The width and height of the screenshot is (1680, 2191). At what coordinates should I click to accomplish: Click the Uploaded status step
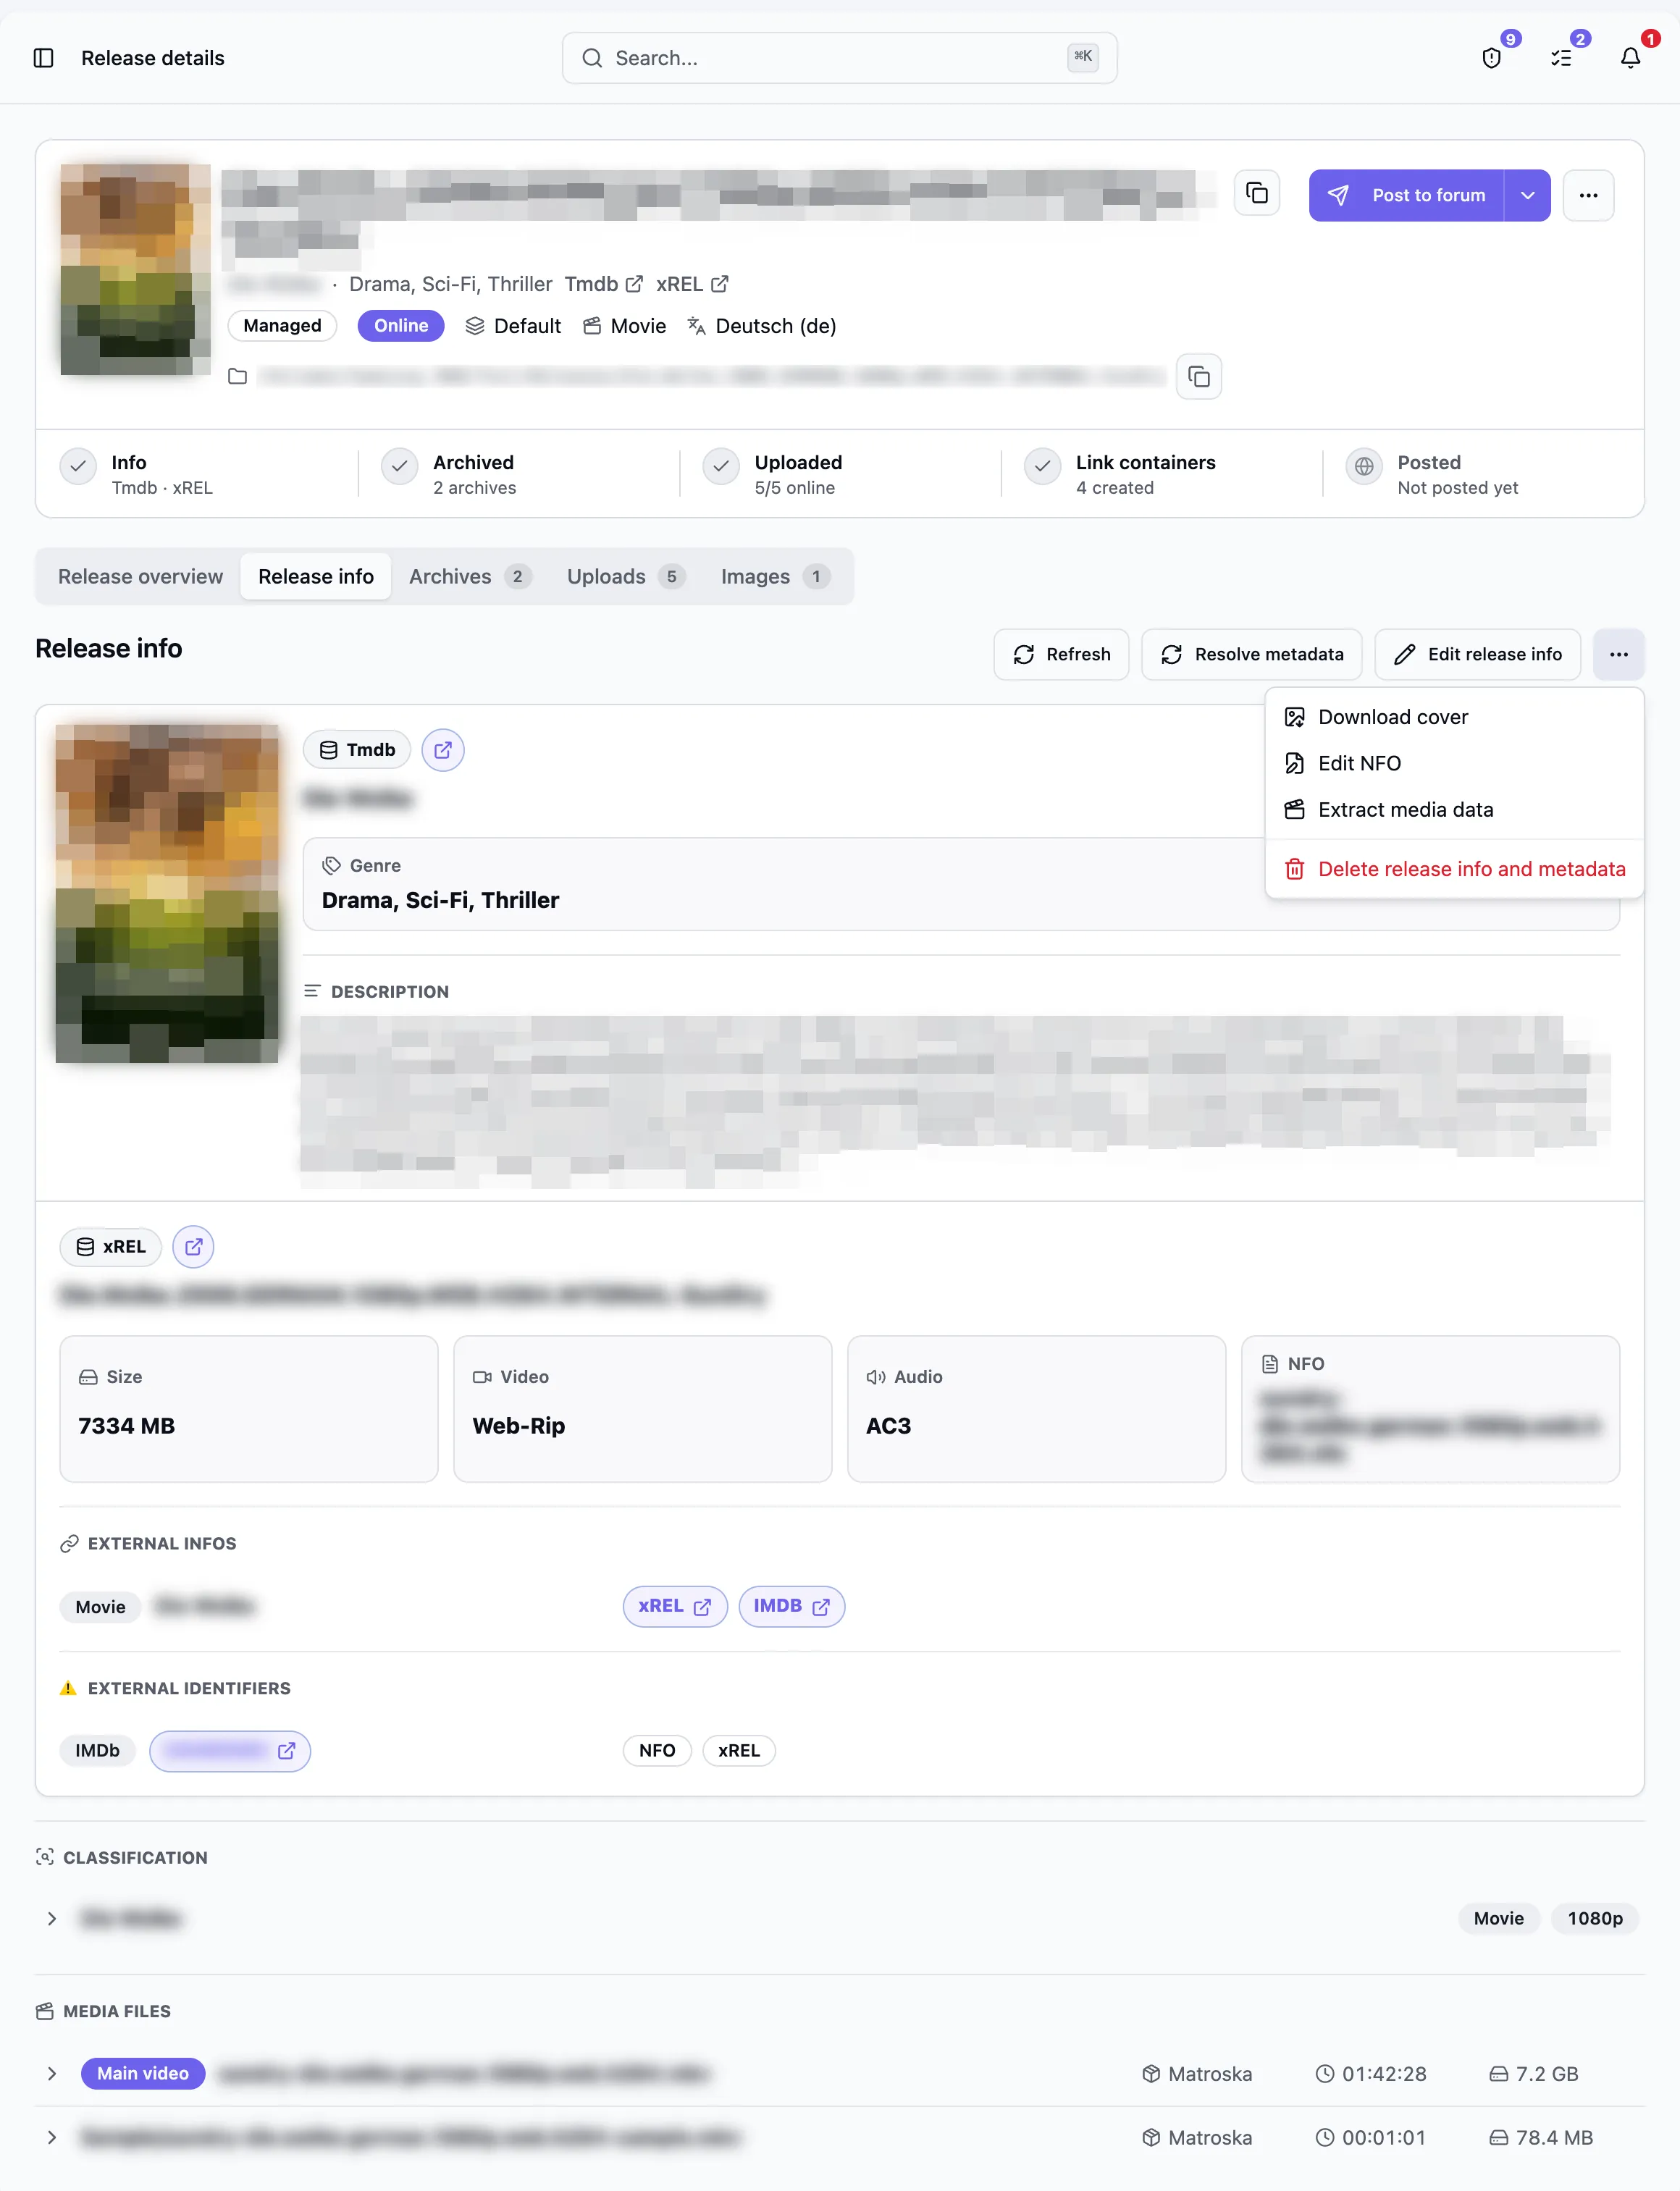pyautogui.click(x=773, y=474)
